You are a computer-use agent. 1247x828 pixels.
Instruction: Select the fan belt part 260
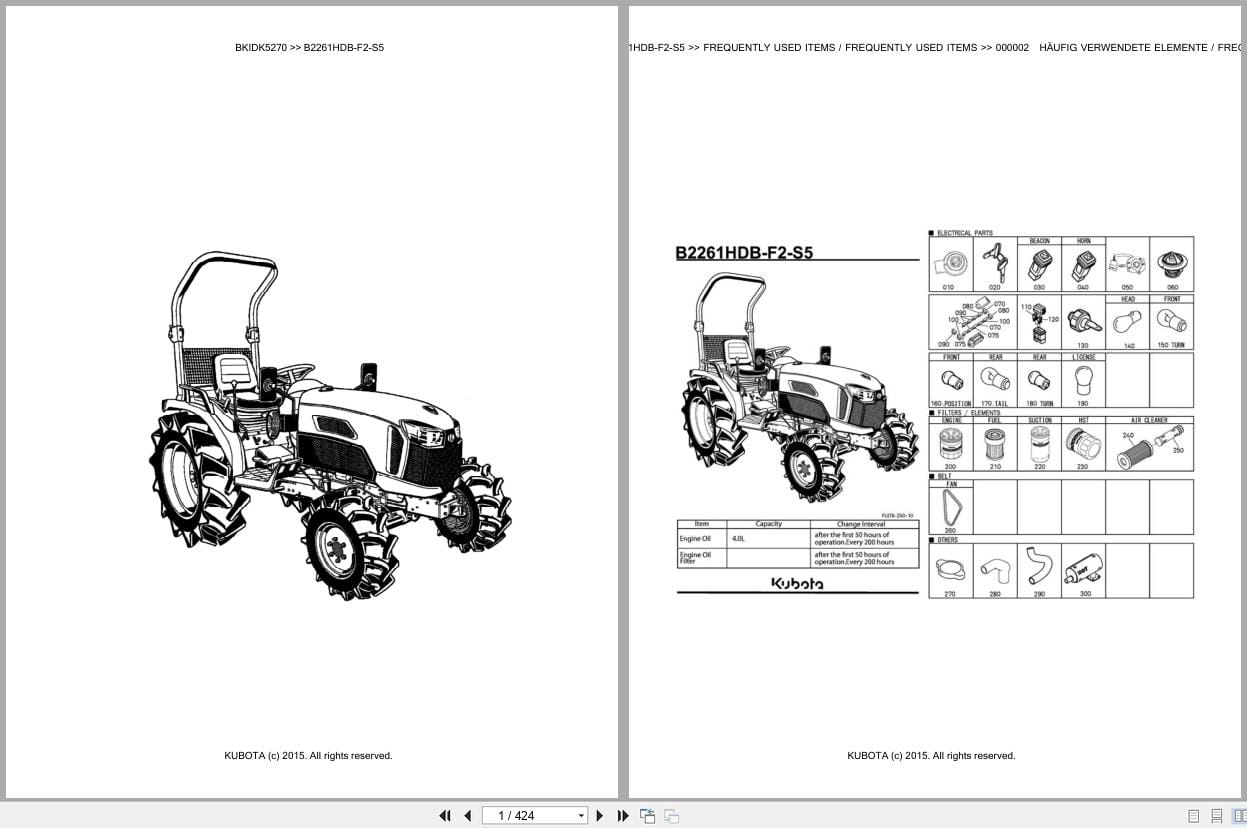coord(950,511)
